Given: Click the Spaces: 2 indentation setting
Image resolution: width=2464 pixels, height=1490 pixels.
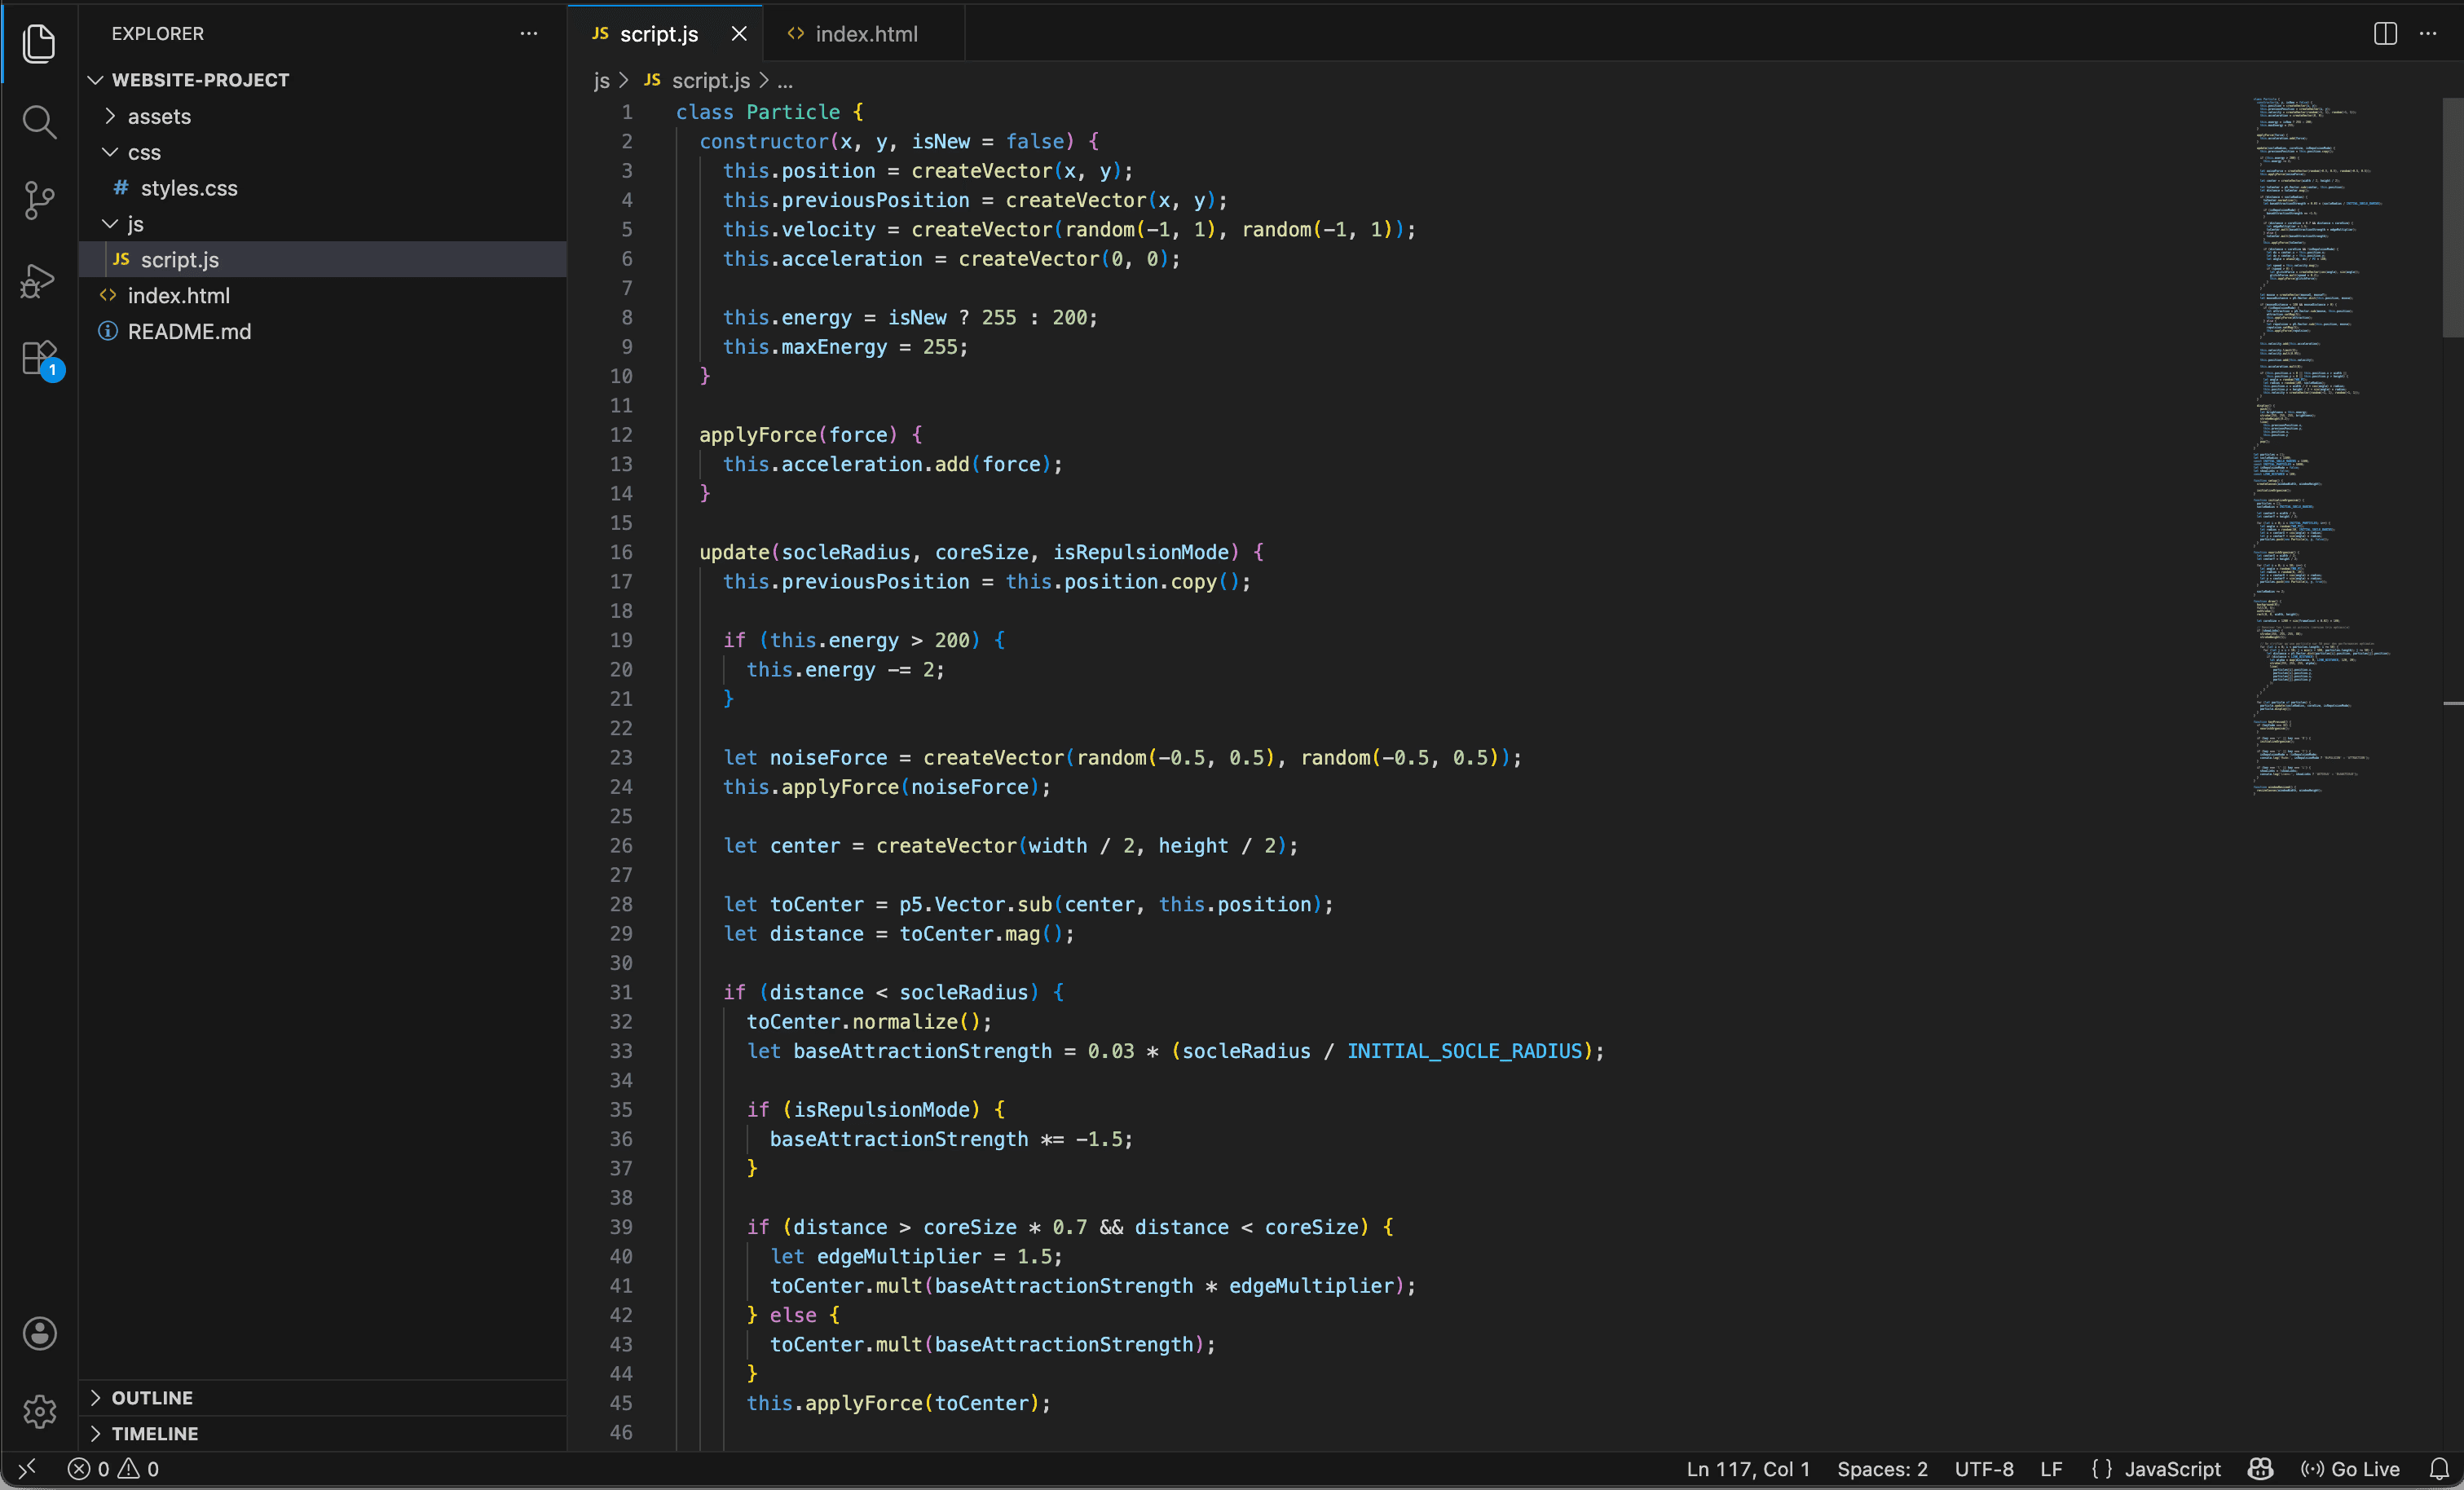Looking at the screenshot, I should pyautogui.click(x=1881, y=1468).
